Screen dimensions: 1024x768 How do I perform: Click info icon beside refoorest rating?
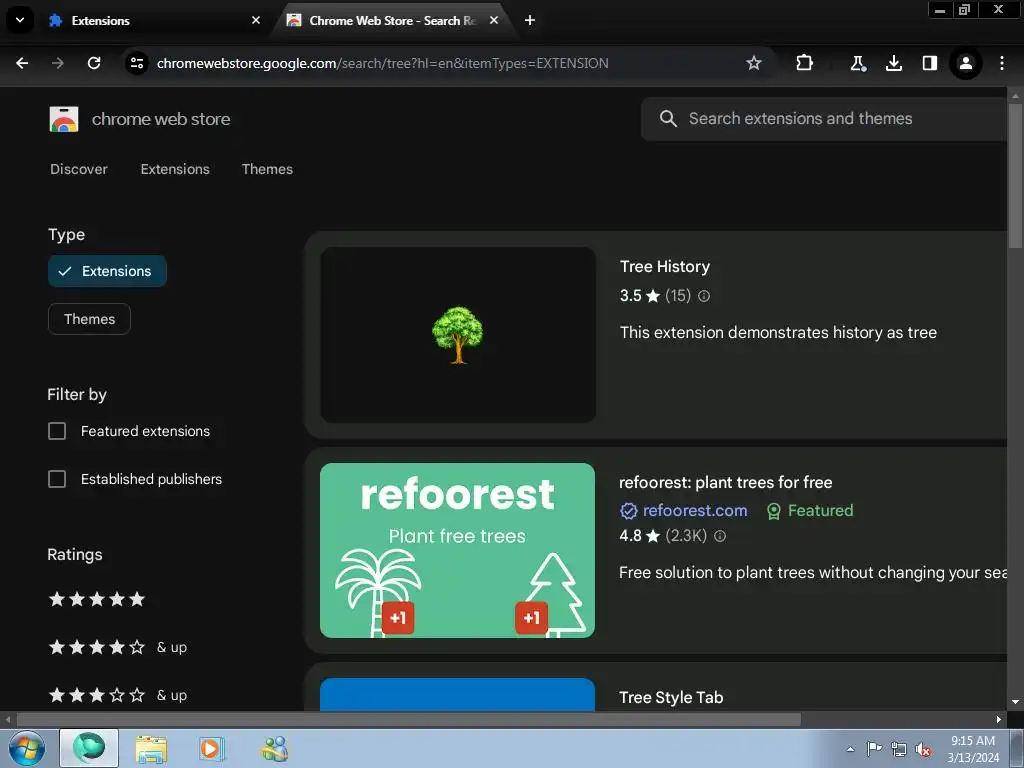tap(720, 536)
